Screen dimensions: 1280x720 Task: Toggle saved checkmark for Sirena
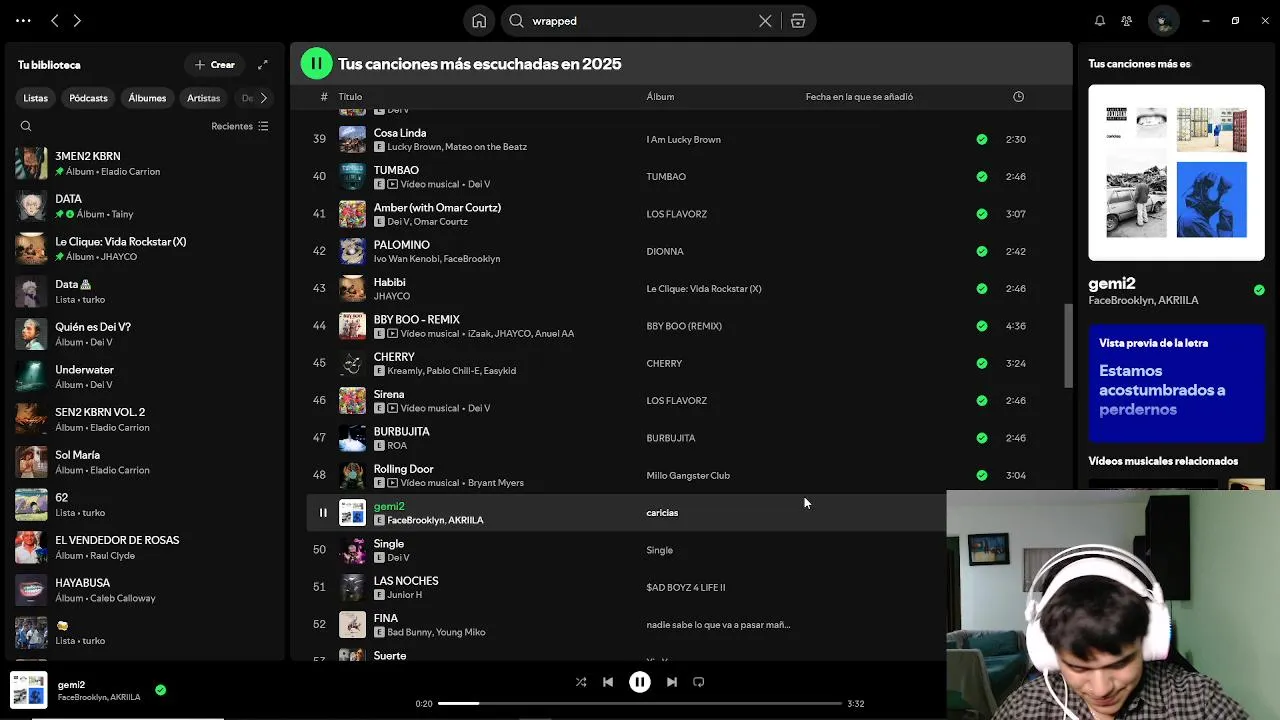pyautogui.click(x=982, y=401)
